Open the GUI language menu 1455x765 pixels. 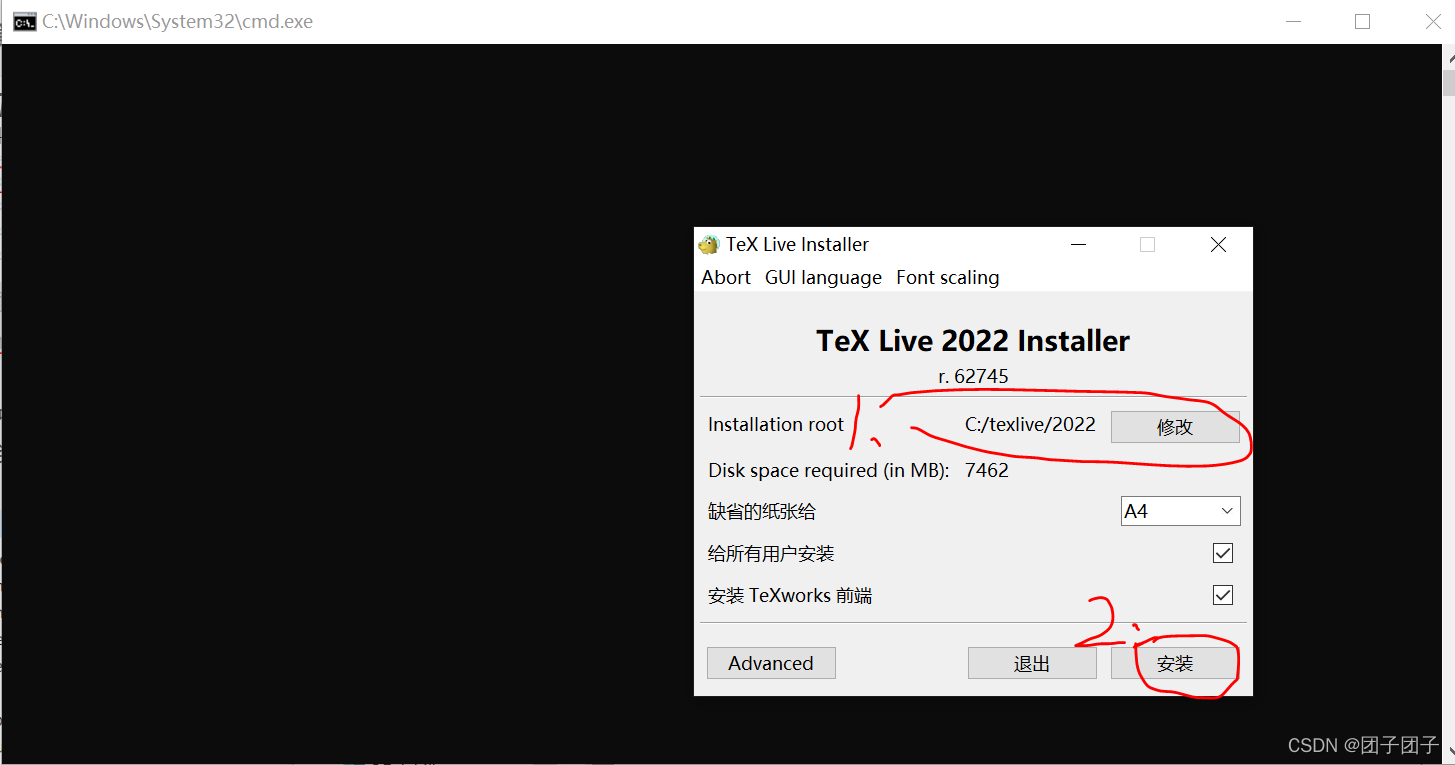pos(823,277)
